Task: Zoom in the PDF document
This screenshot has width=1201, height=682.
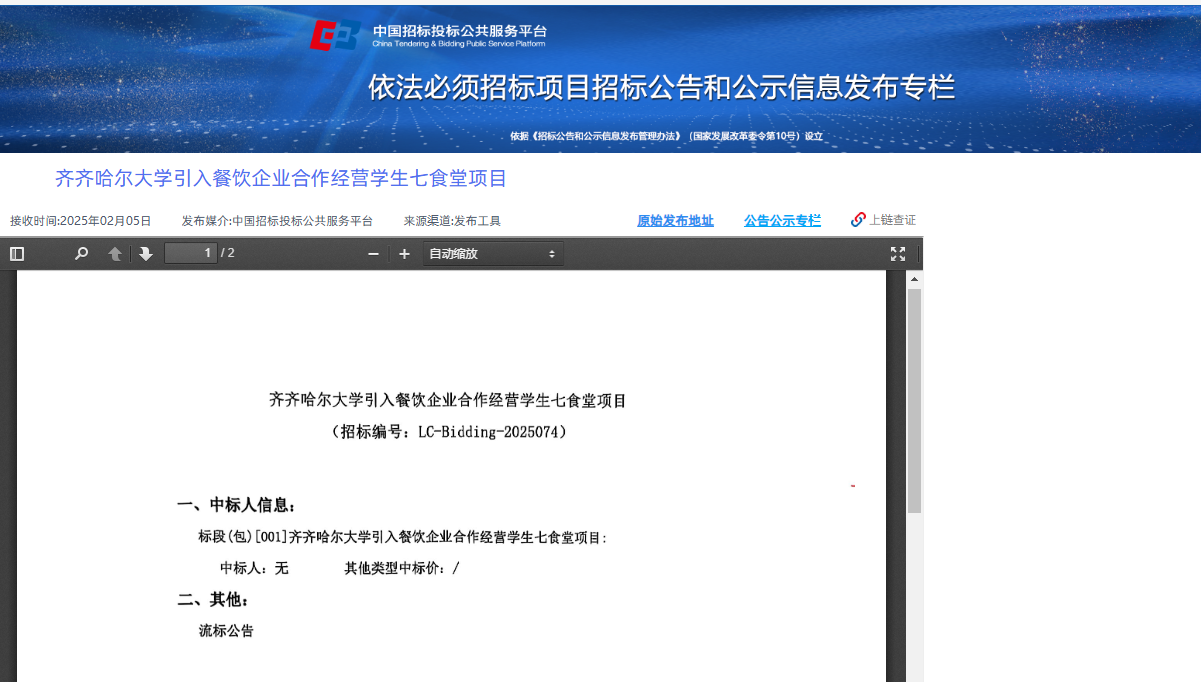Action: coord(404,254)
